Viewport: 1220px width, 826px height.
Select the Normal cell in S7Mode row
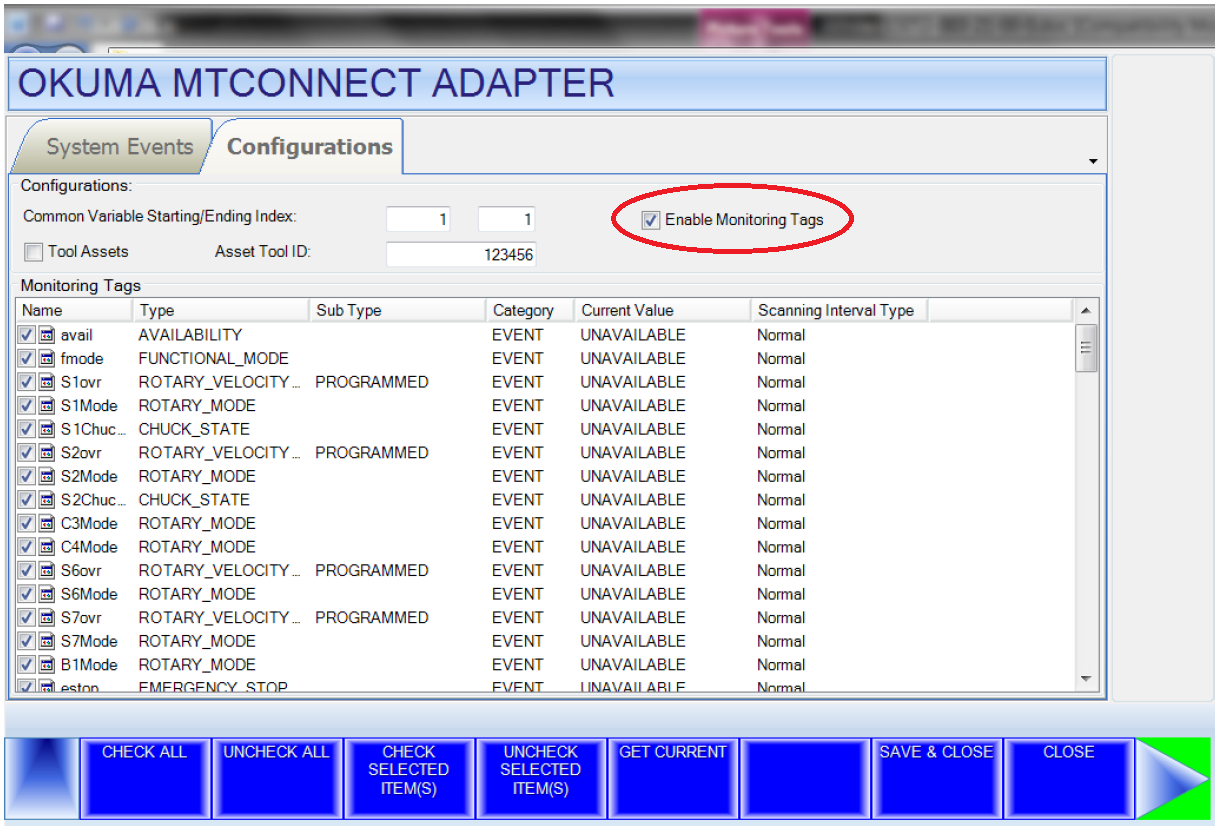[x=781, y=640]
